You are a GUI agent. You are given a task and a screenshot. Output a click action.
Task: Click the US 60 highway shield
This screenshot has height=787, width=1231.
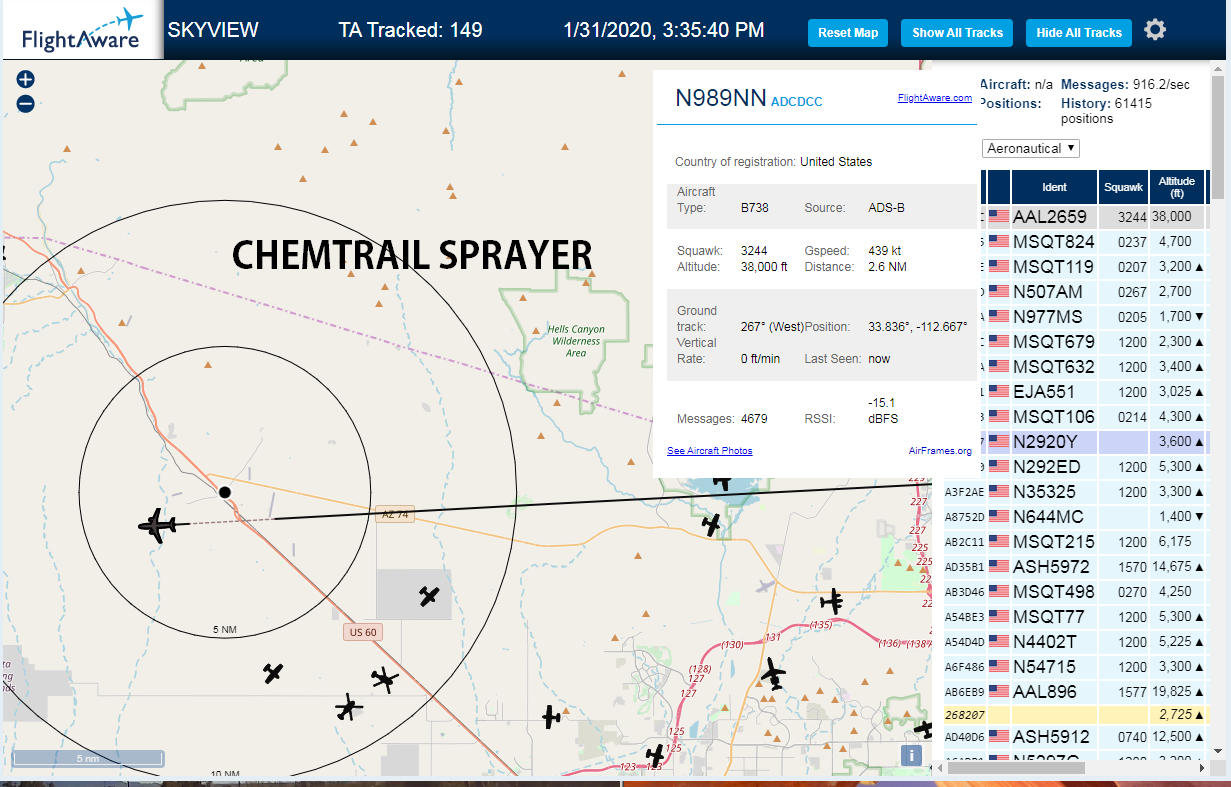(362, 631)
